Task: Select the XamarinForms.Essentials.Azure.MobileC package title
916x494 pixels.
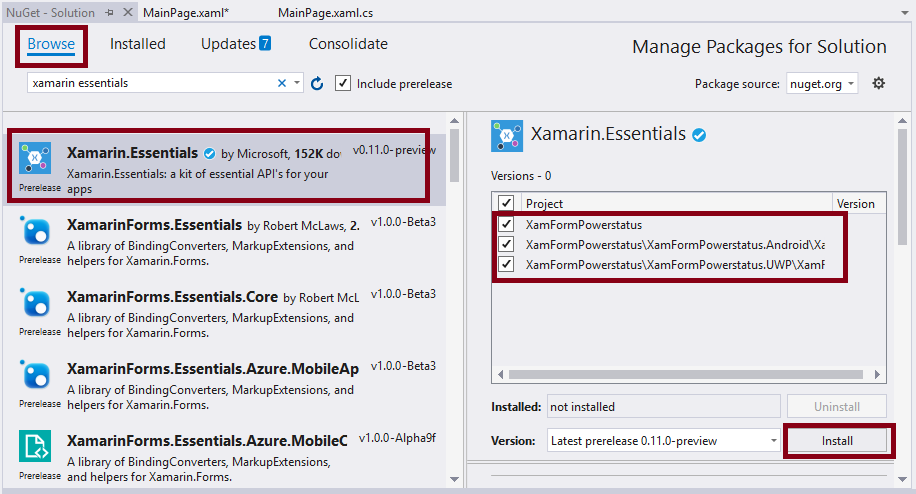Action: click(207, 440)
